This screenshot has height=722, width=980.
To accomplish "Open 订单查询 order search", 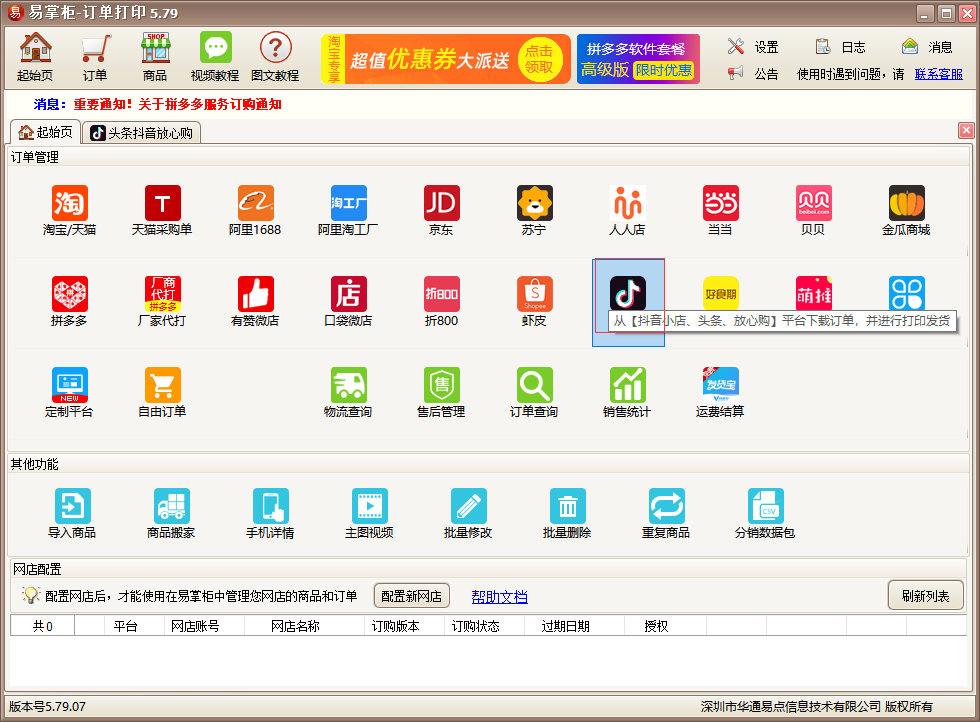I will pos(534,393).
